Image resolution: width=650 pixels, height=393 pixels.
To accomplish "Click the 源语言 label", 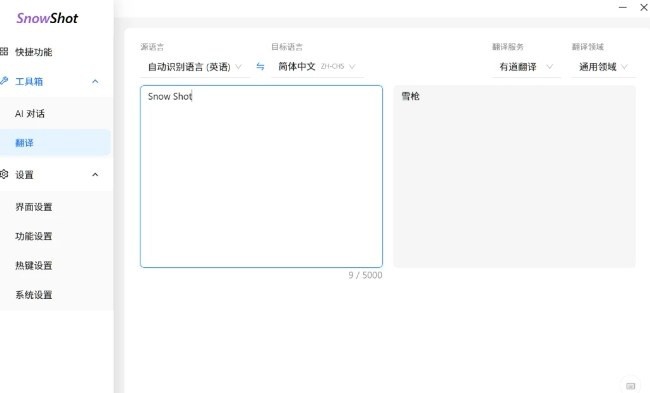I will [152, 47].
